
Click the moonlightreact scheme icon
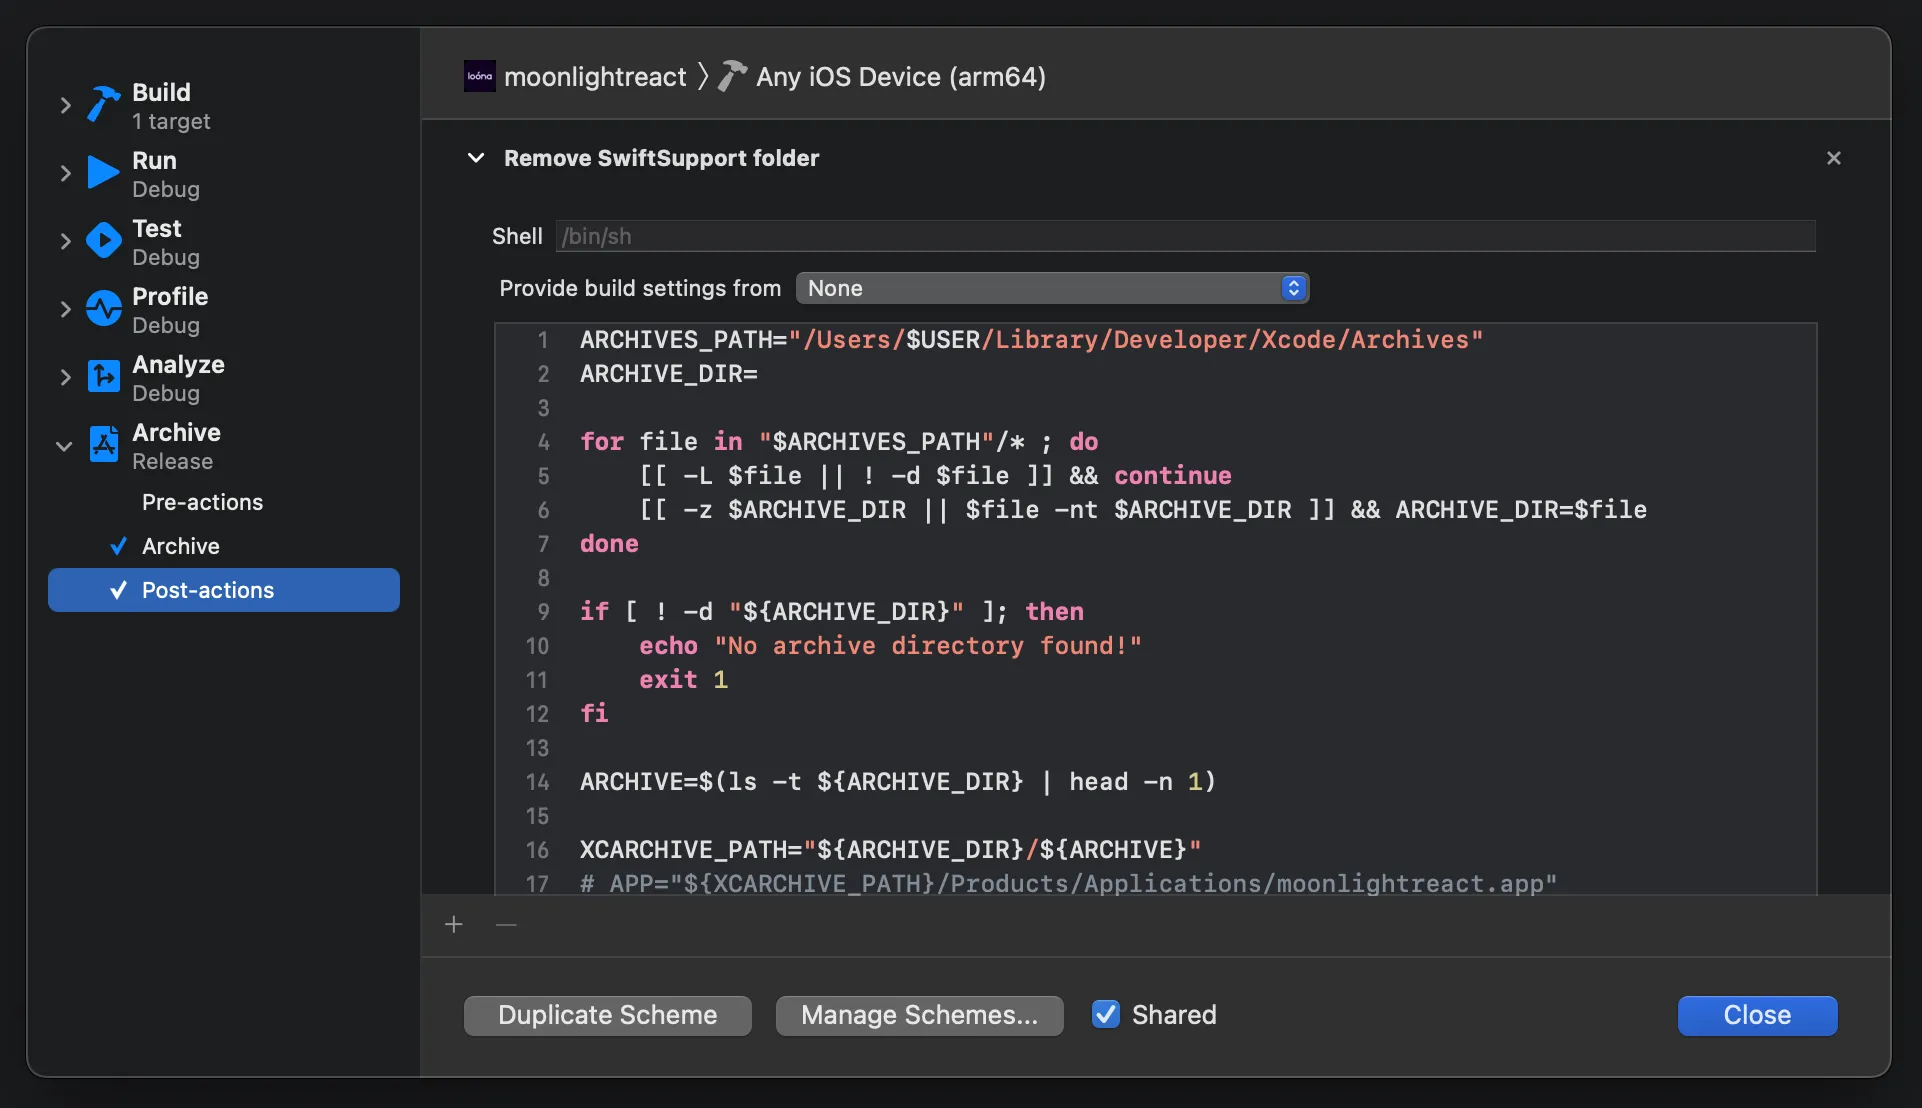(x=479, y=76)
